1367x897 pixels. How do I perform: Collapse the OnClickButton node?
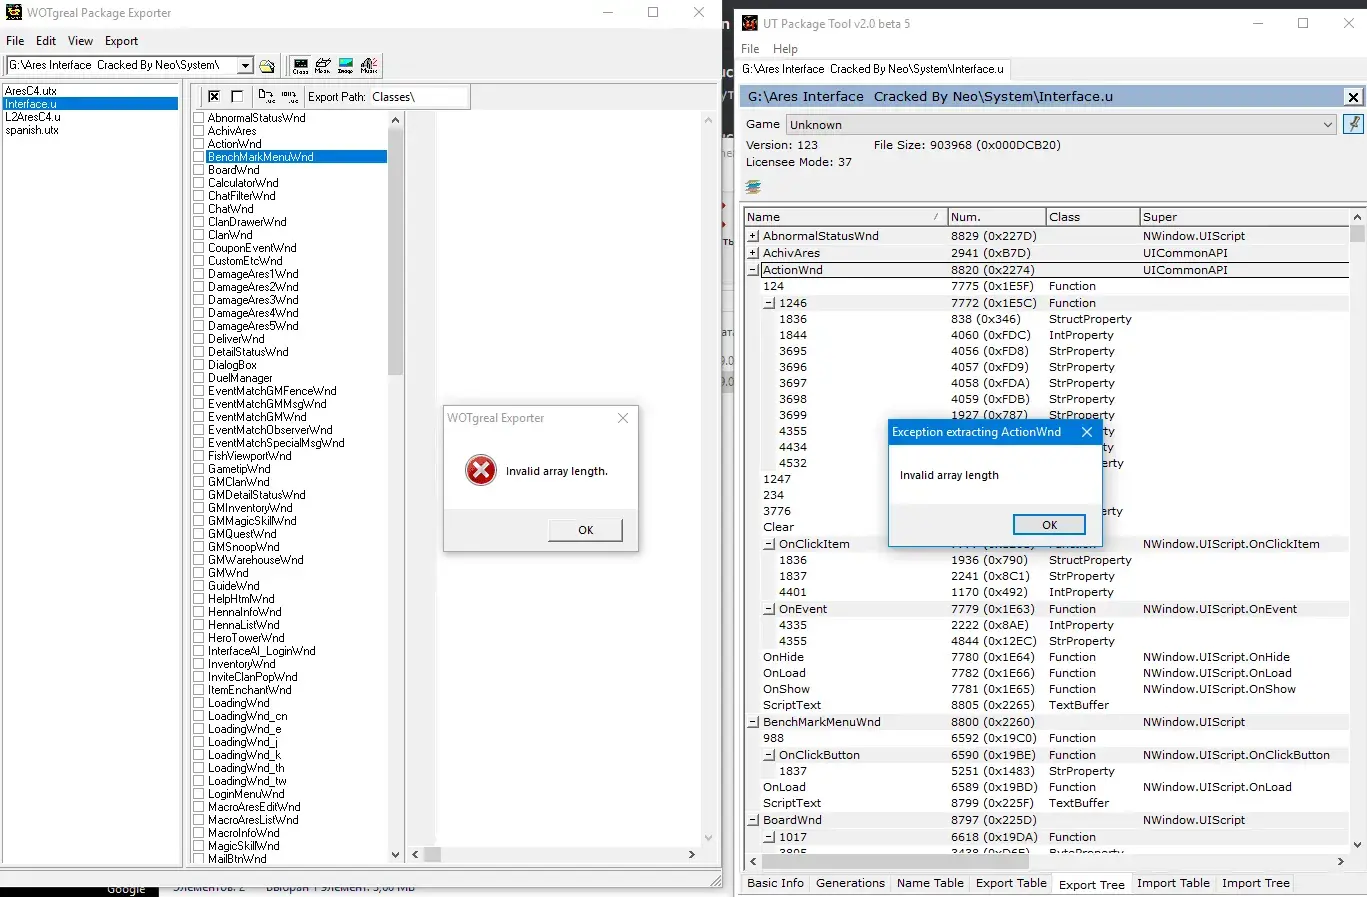point(769,755)
